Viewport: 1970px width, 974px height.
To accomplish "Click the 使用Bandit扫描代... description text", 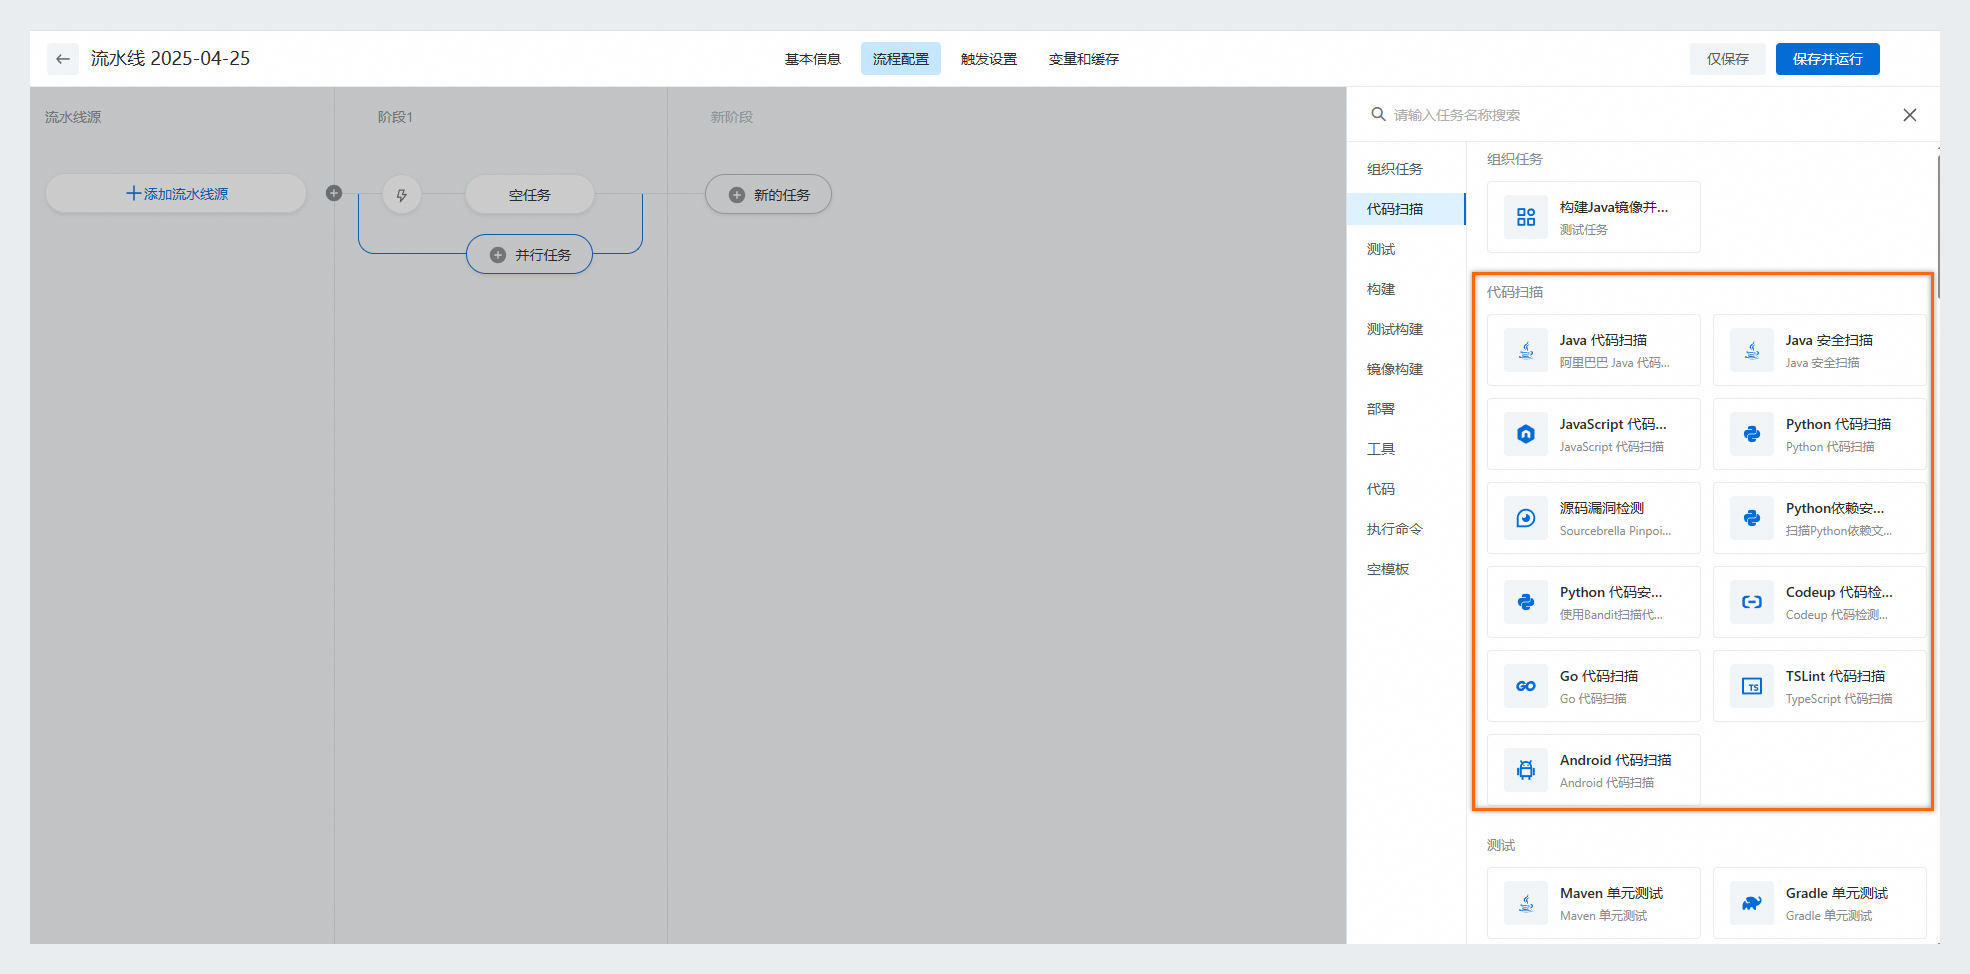I will click(1611, 615).
